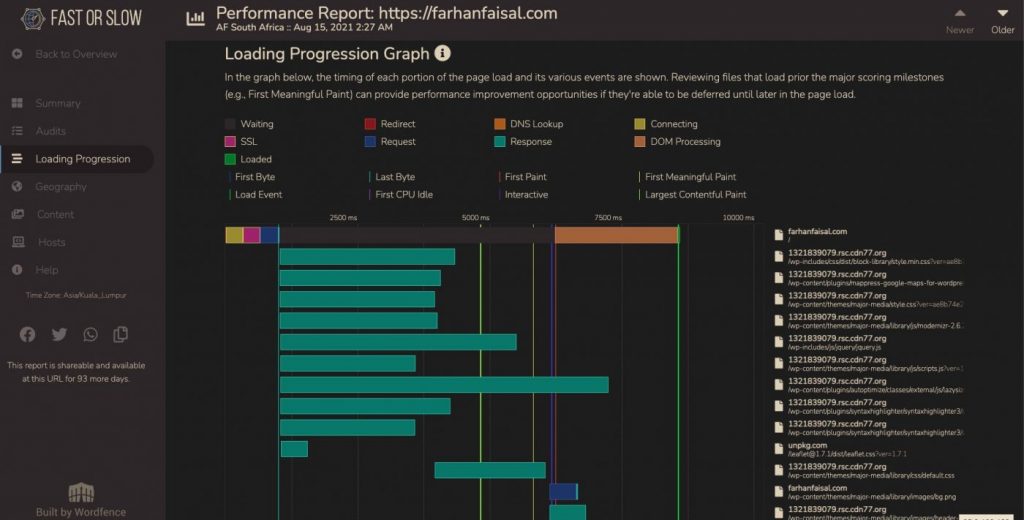Viewport: 1024px width, 520px height.
Task: Click the default.css file entry
Action: point(871,470)
